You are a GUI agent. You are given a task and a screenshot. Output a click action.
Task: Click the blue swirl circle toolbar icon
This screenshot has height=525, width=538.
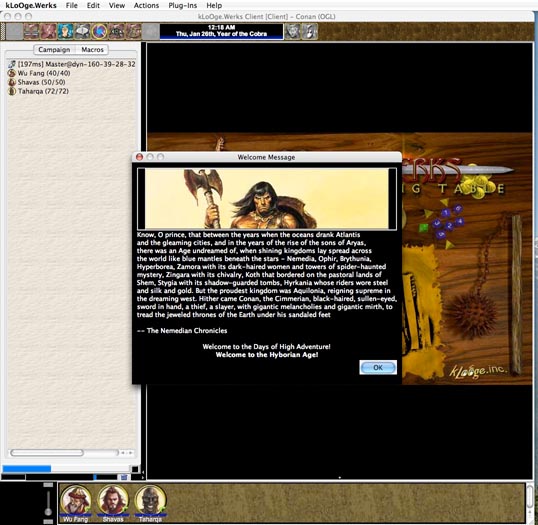tap(100, 32)
